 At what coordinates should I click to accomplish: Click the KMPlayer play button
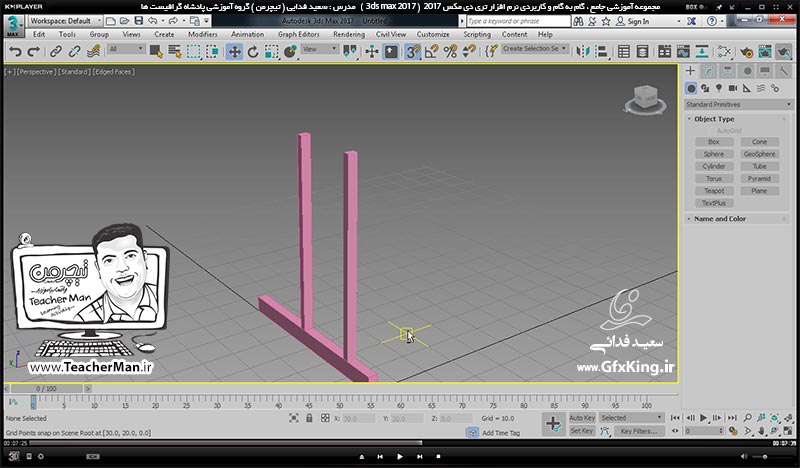click(x=399, y=456)
